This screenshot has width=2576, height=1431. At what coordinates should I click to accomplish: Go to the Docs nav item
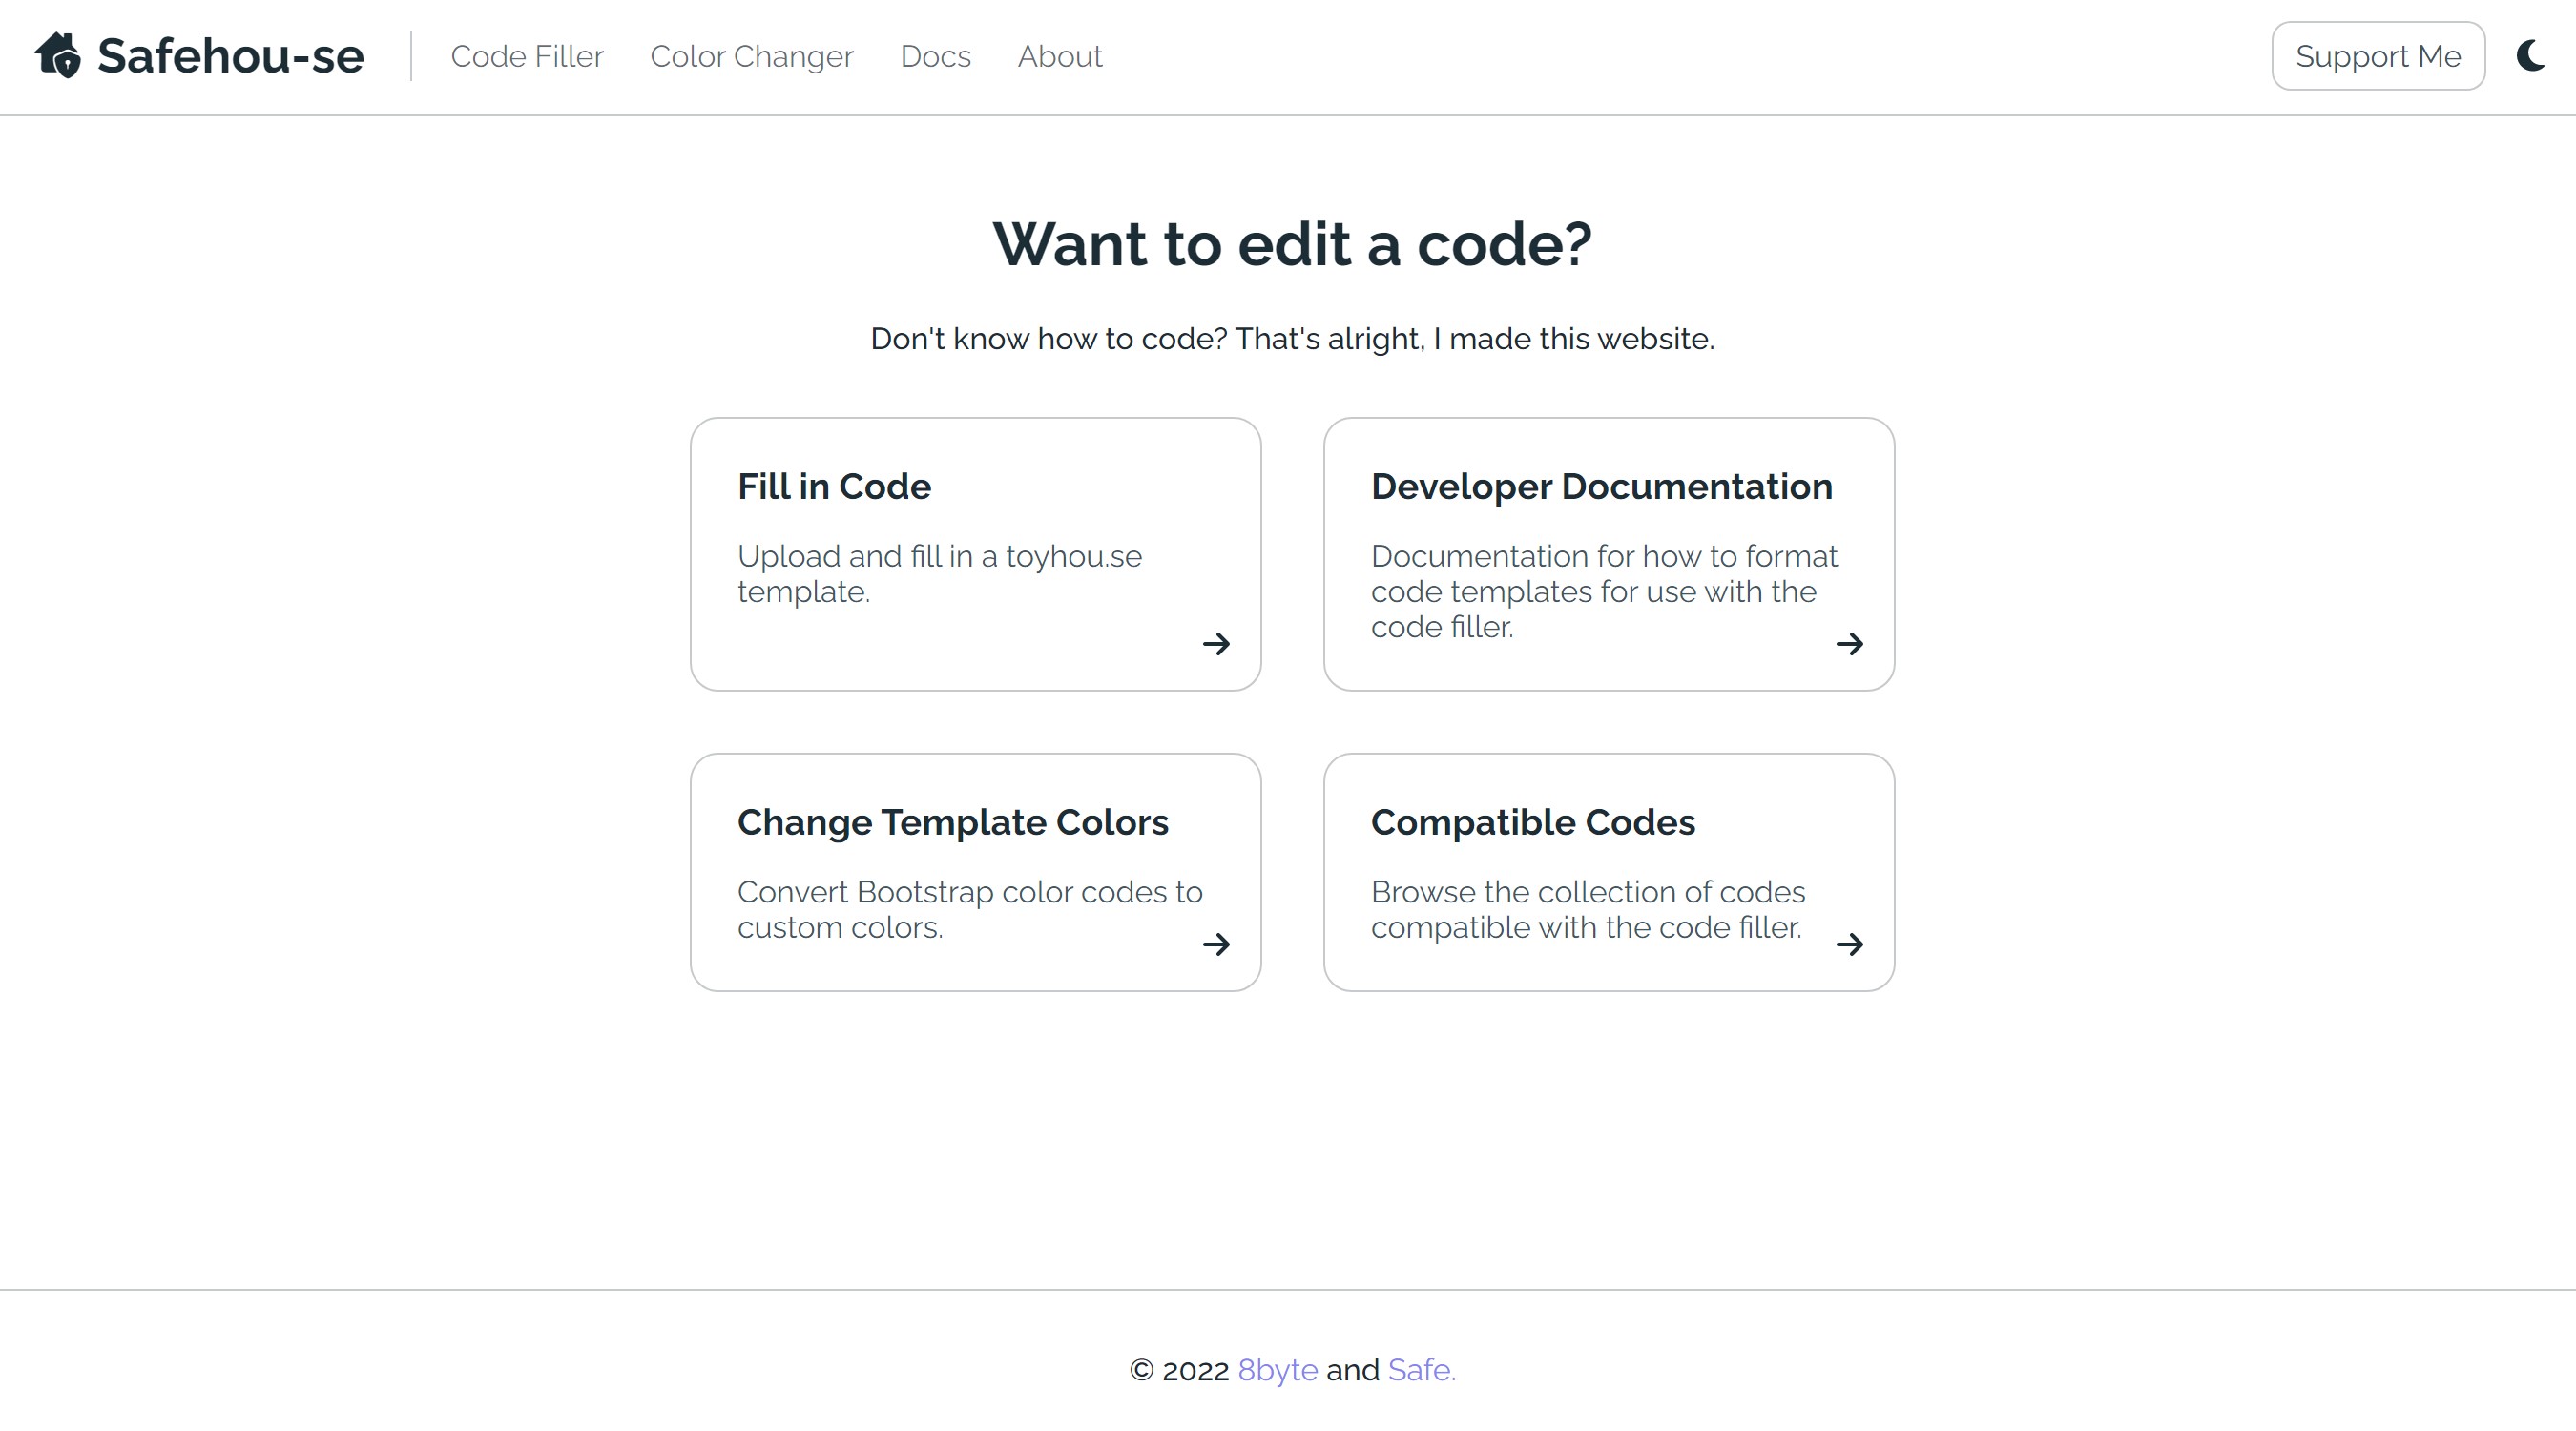(935, 56)
